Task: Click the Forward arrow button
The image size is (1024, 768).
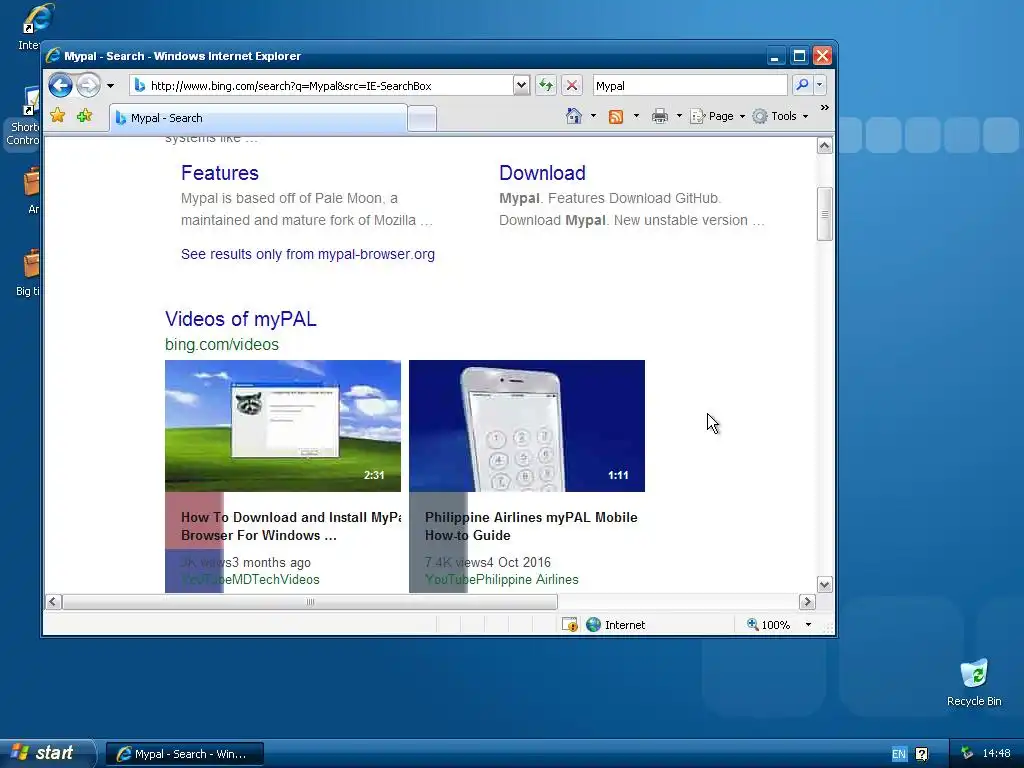Action: 88,85
